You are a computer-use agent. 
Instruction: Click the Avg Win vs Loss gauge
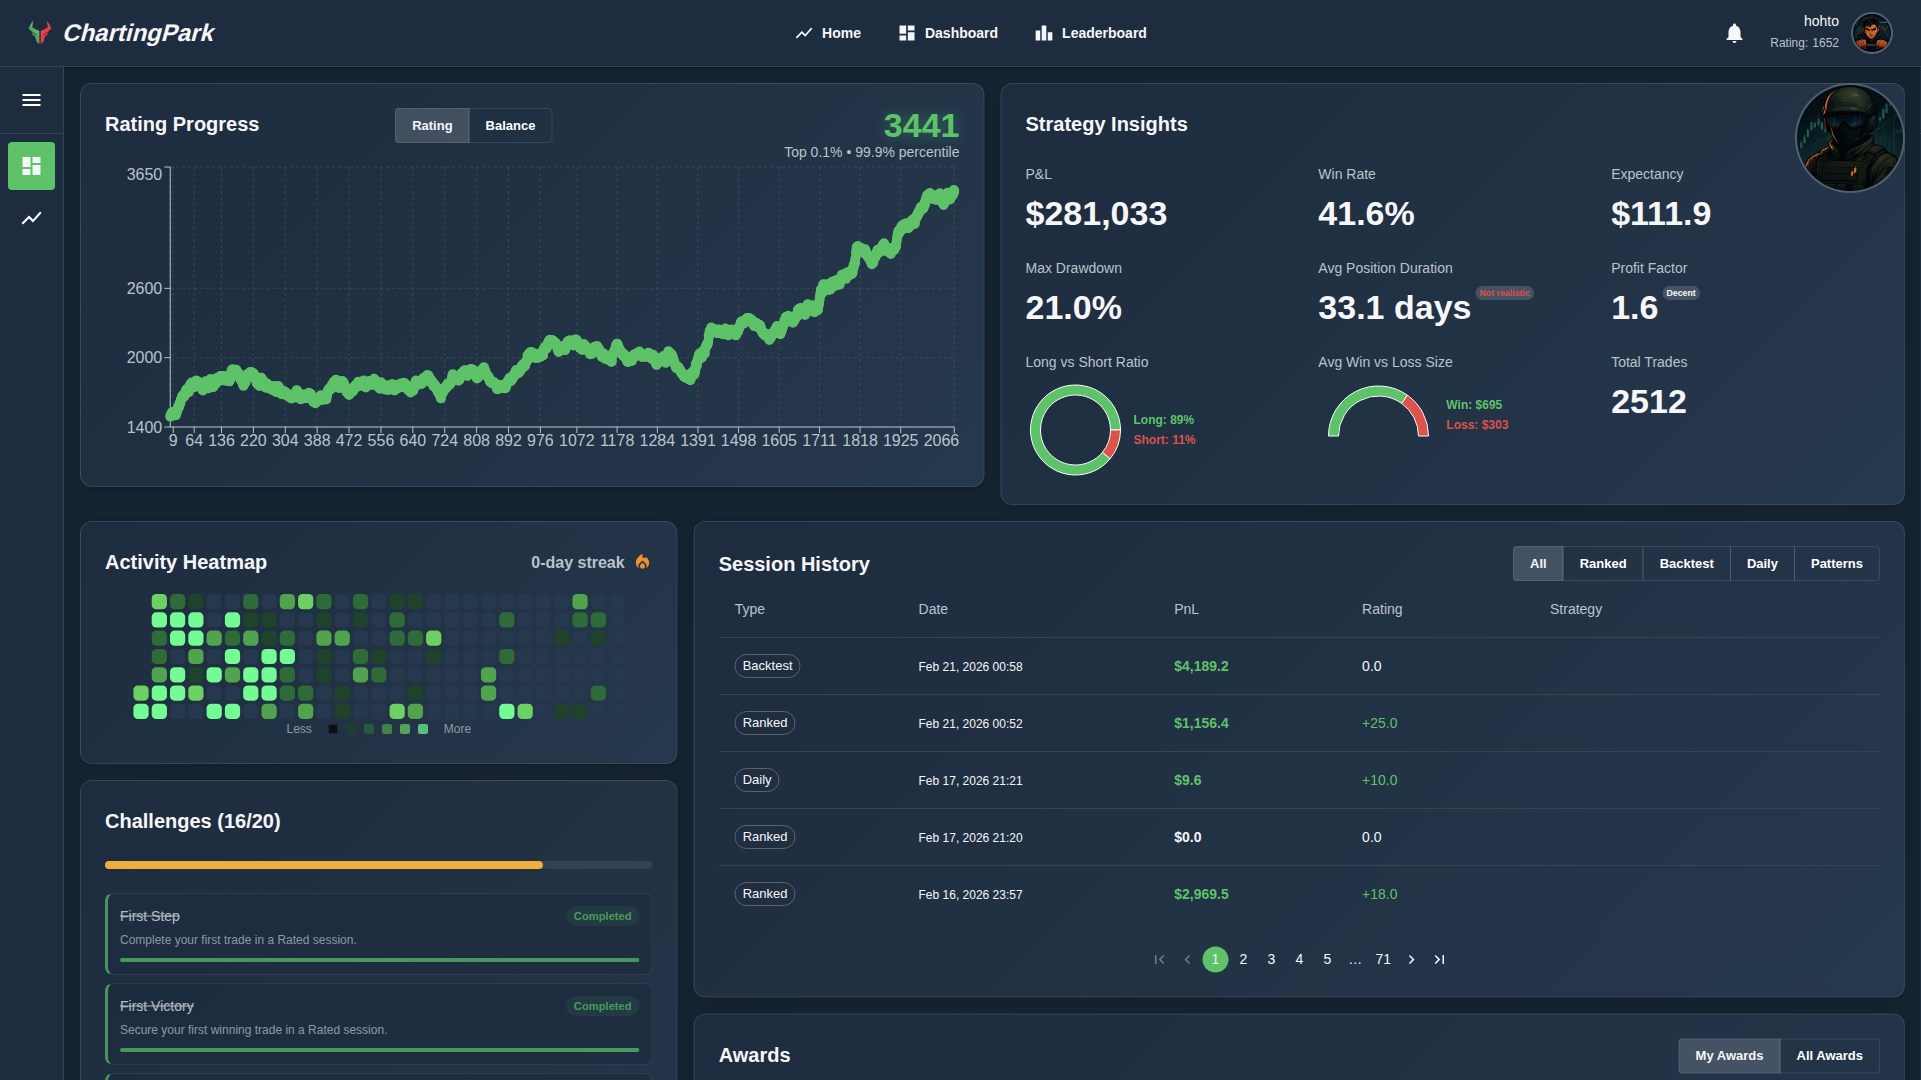coord(1378,413)
